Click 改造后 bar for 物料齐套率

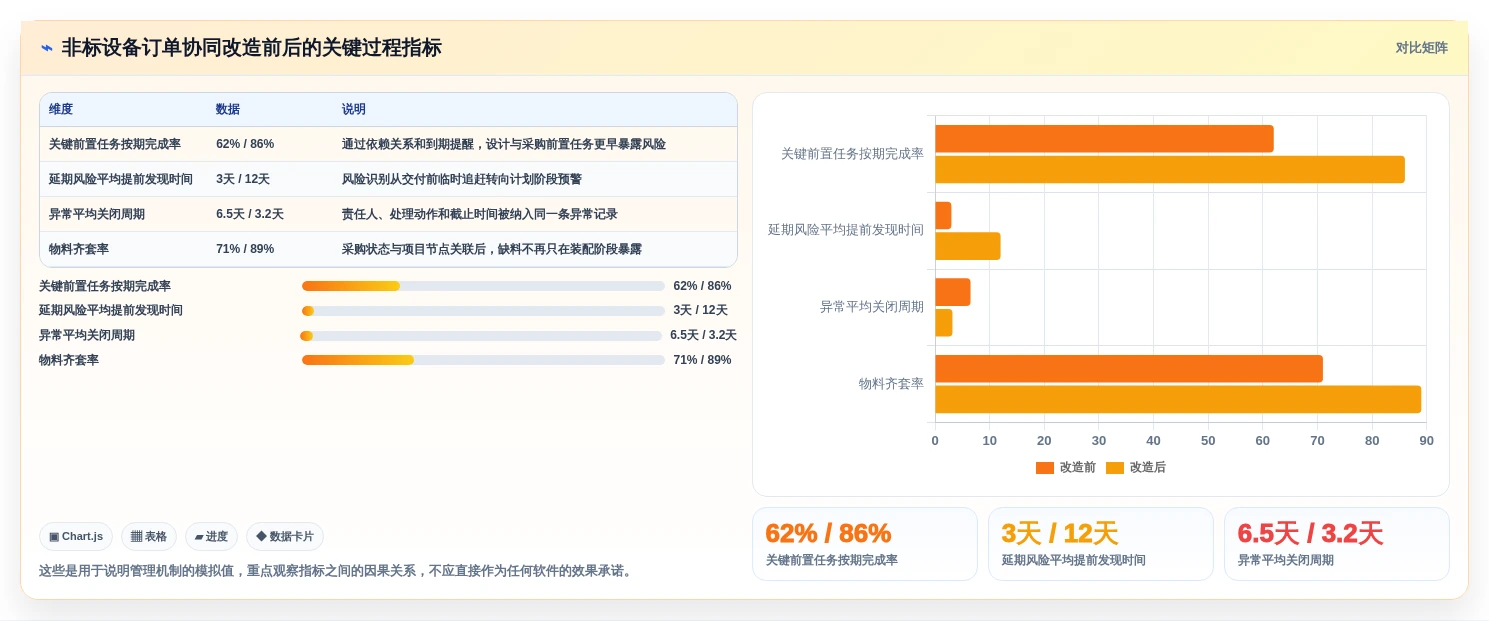[1178, 399]
